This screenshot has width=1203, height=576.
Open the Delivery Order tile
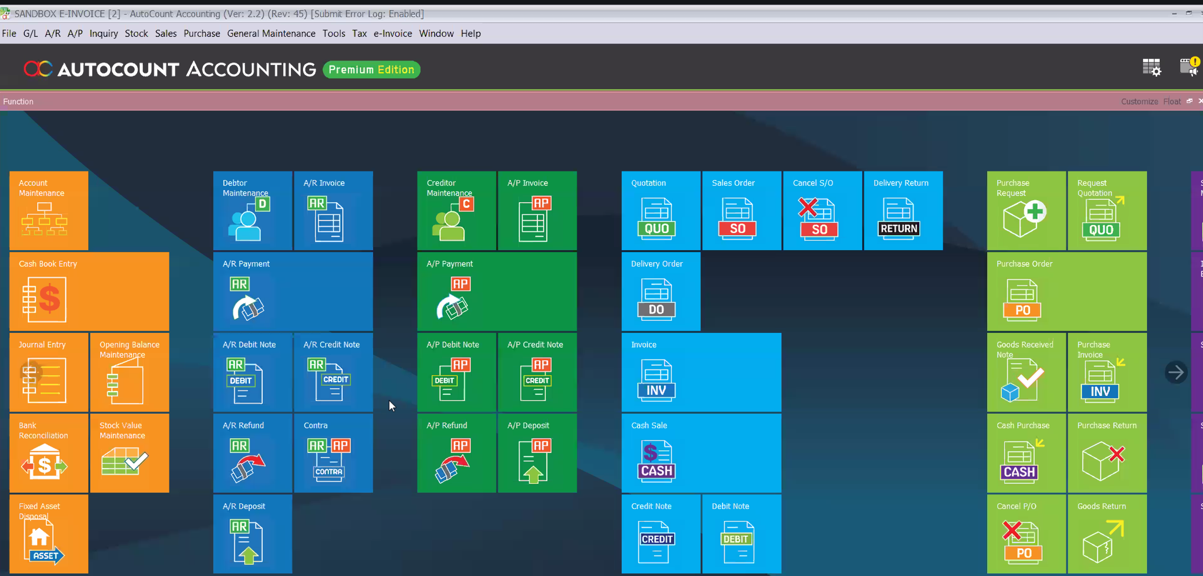[661, 292]
